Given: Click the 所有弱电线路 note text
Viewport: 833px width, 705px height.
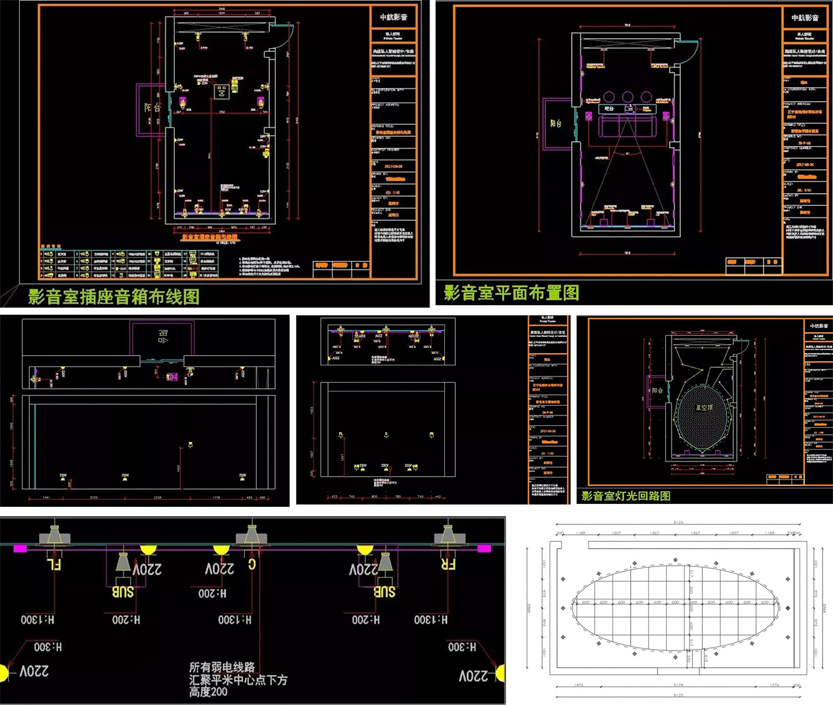Looking at the screenshot, I should (222, 666).
